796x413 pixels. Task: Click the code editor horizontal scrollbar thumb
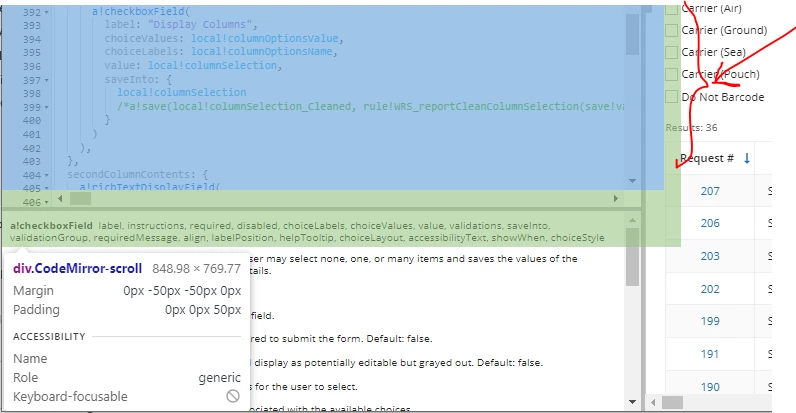click(x=80, y=199)
